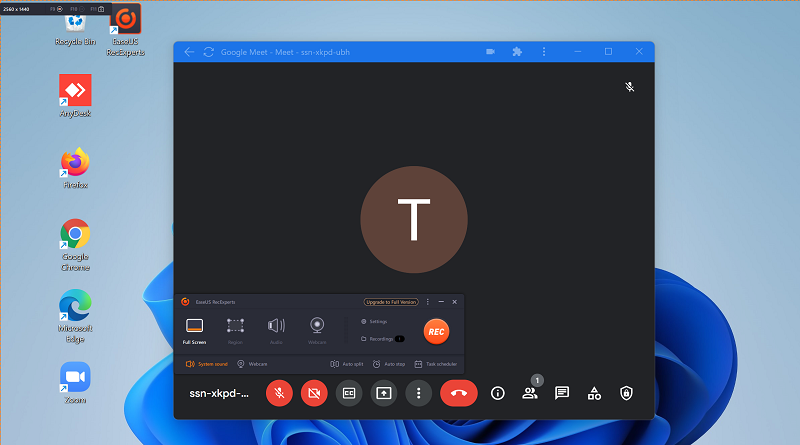Viewport: 800px width, 445px height.
Task: Open the extensions puzzle icon
Action: [x=517, y=52]
